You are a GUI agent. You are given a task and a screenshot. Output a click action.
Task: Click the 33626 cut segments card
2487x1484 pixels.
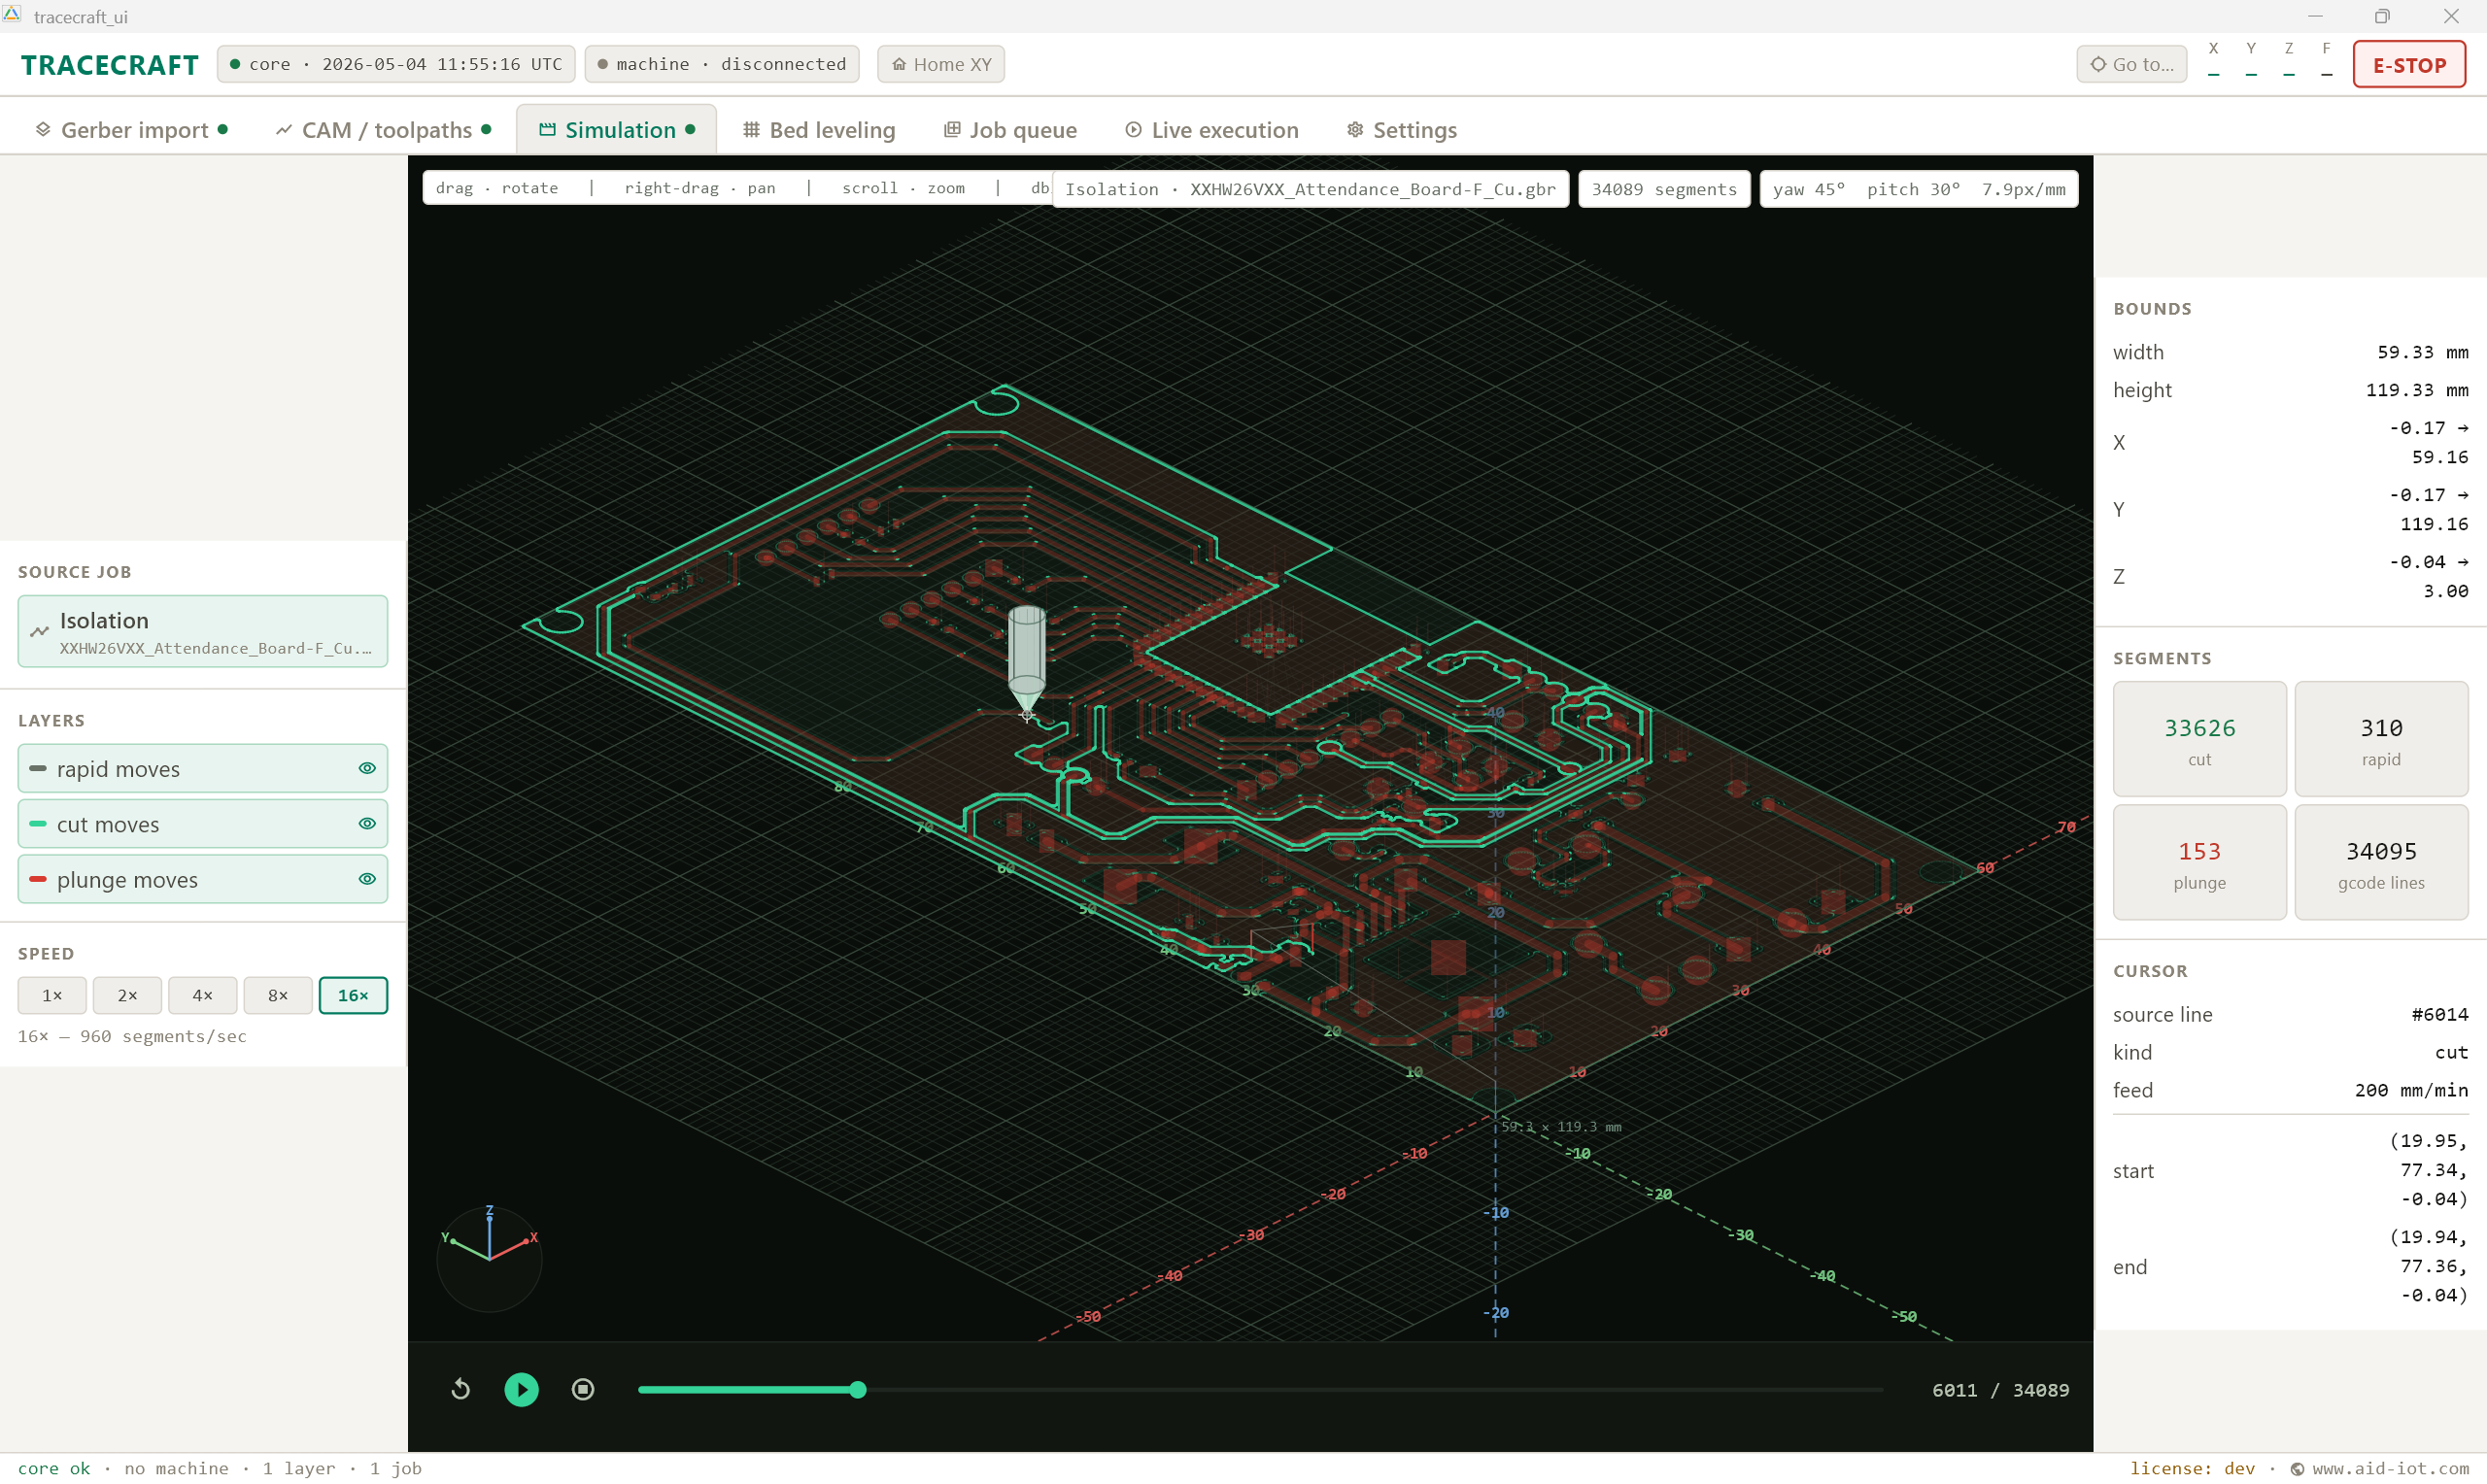click(2199, 739)
